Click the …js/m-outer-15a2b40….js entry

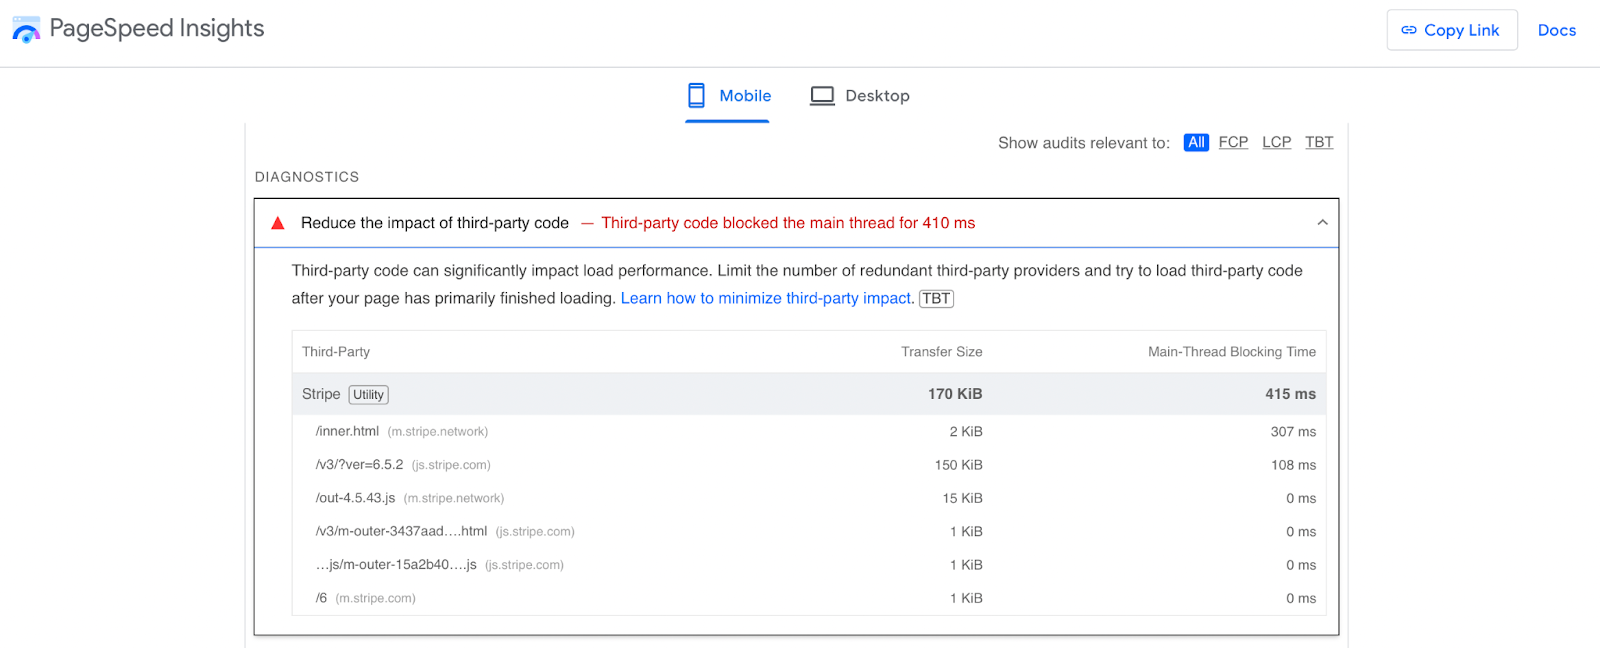[440, 564]
